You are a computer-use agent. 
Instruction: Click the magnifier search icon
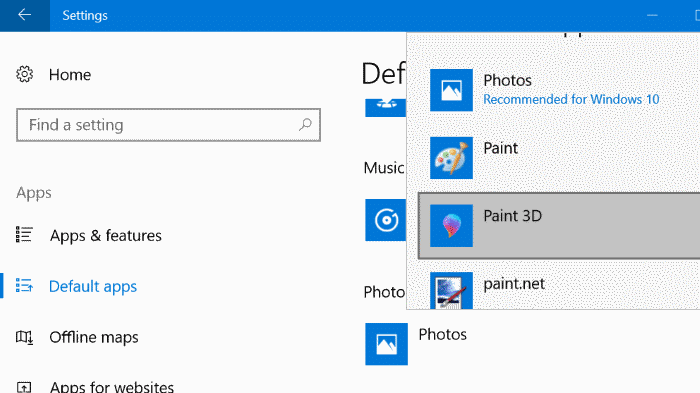click(305, 125)
